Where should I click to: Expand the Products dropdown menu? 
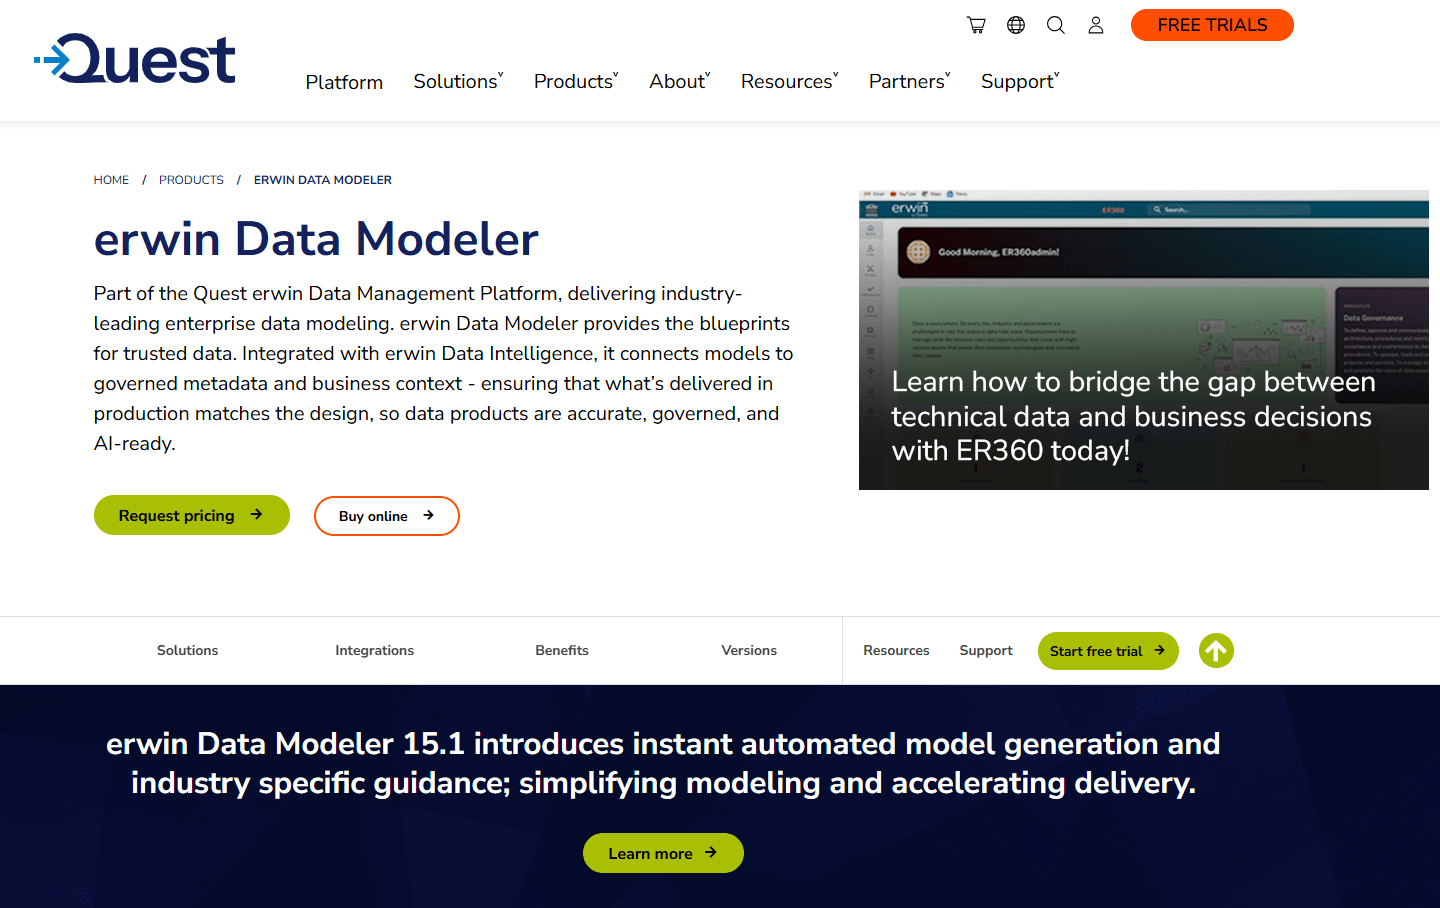(576, 82)
